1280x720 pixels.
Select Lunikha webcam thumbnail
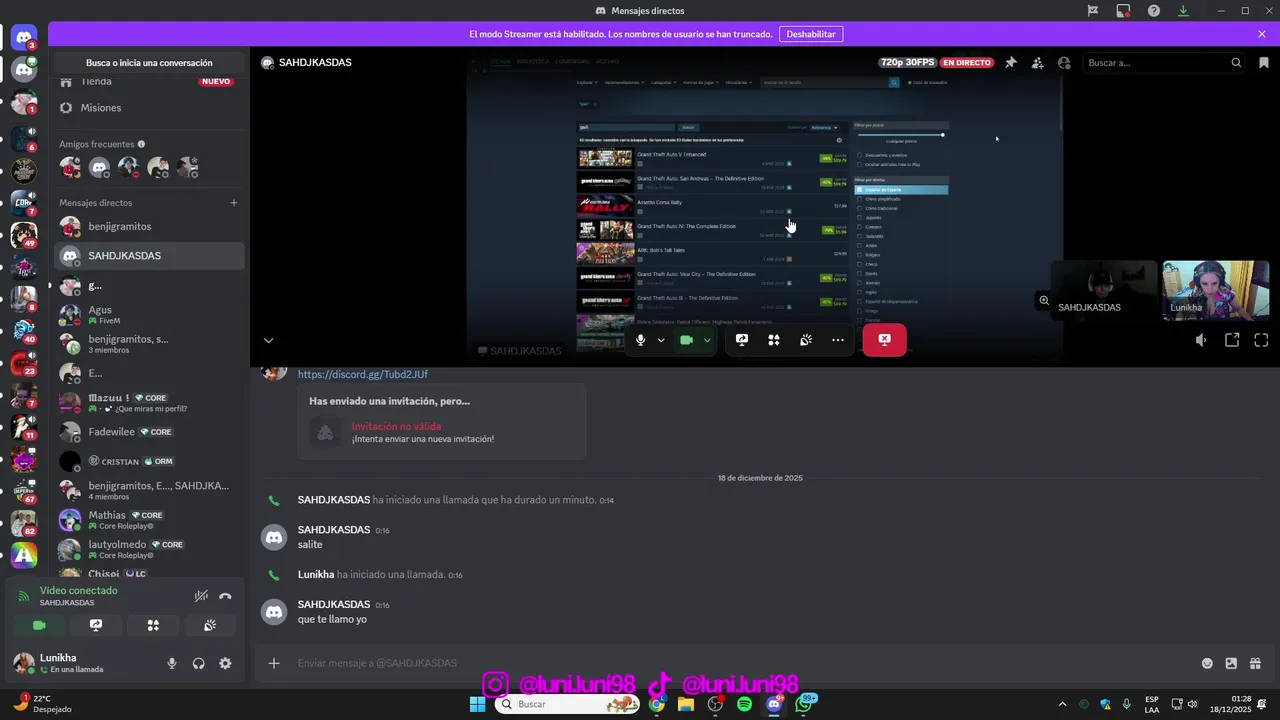pyautogui.click(x=1215, y=290)
